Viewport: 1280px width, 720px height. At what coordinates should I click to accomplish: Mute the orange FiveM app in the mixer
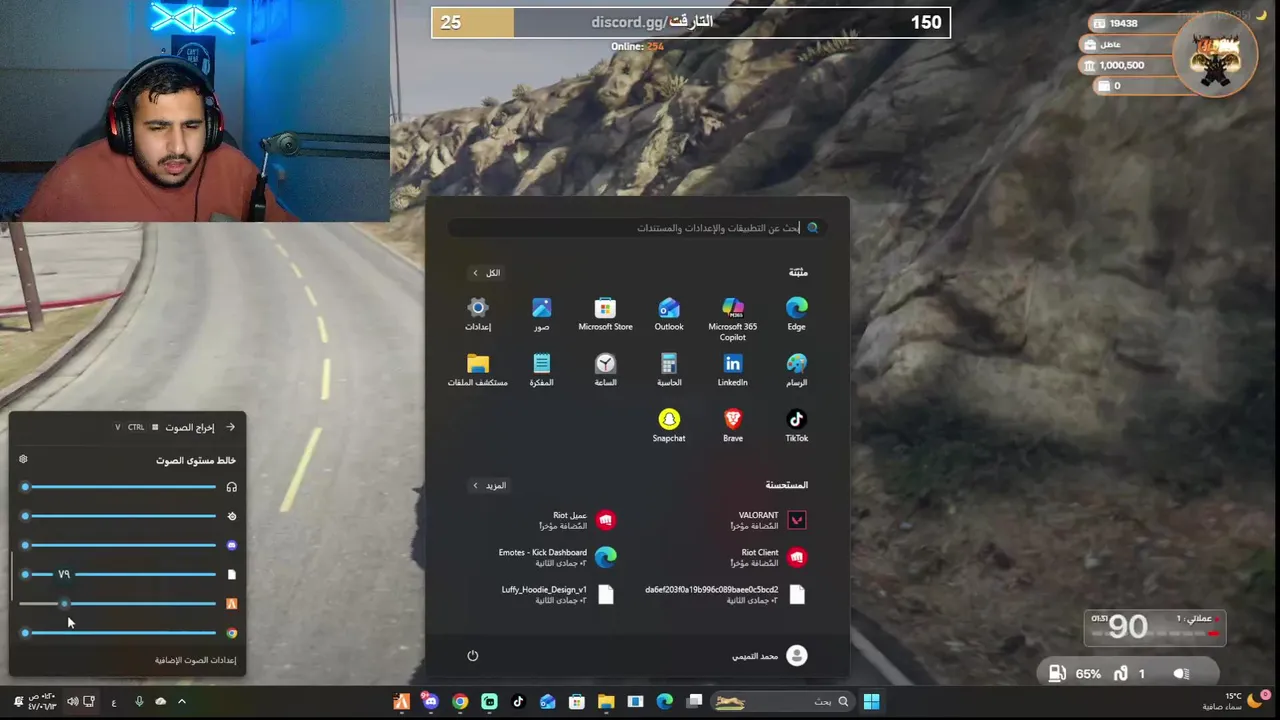pos(231,603)
